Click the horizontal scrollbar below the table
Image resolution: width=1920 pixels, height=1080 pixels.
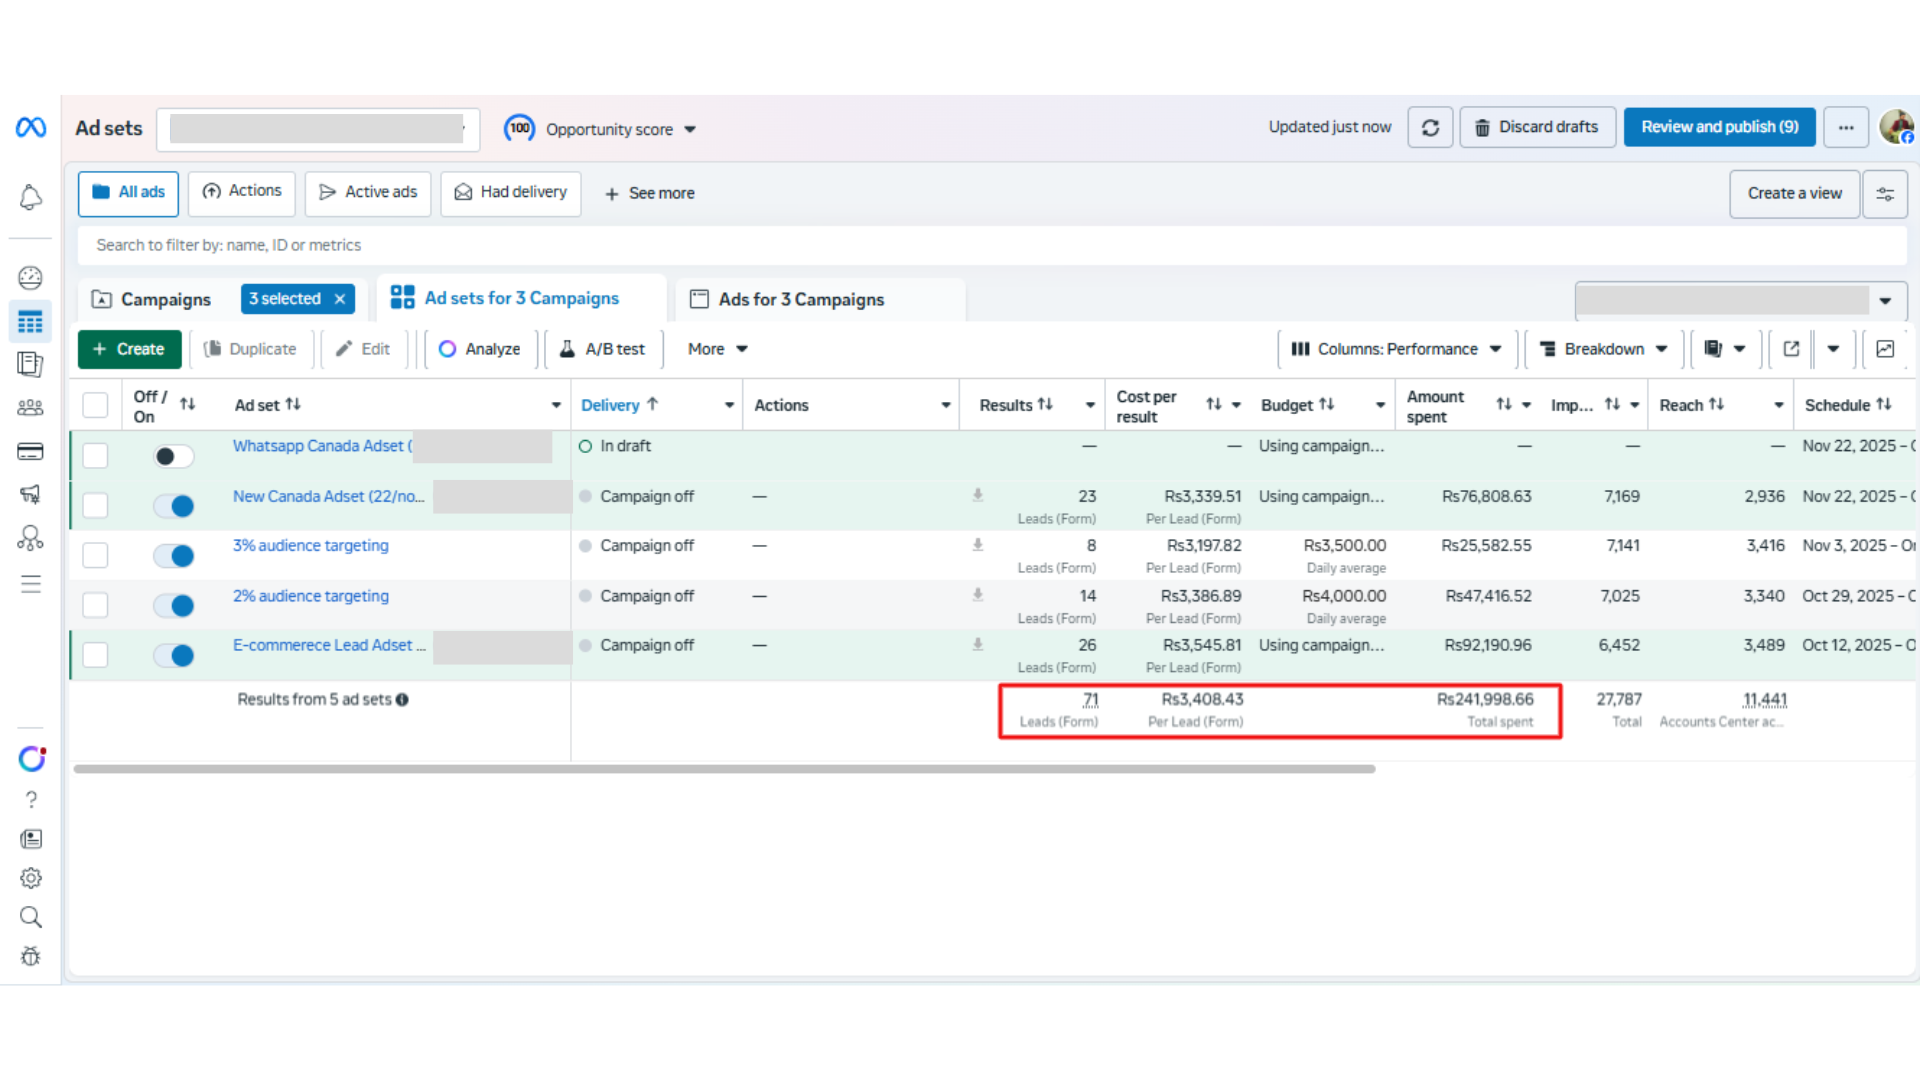tap(724, 769)
